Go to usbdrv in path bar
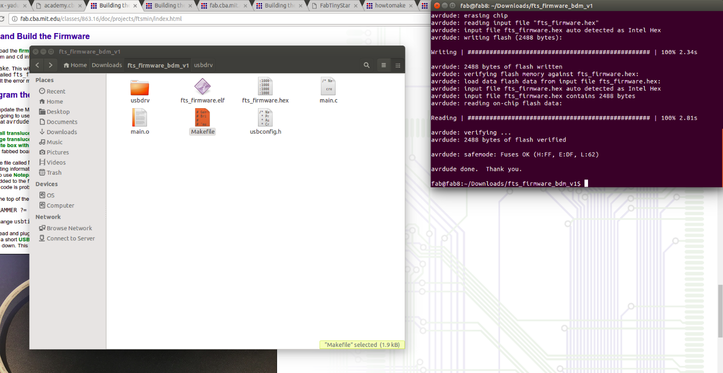The height and width of the screenshot is (373, 723). click(203, 65)
